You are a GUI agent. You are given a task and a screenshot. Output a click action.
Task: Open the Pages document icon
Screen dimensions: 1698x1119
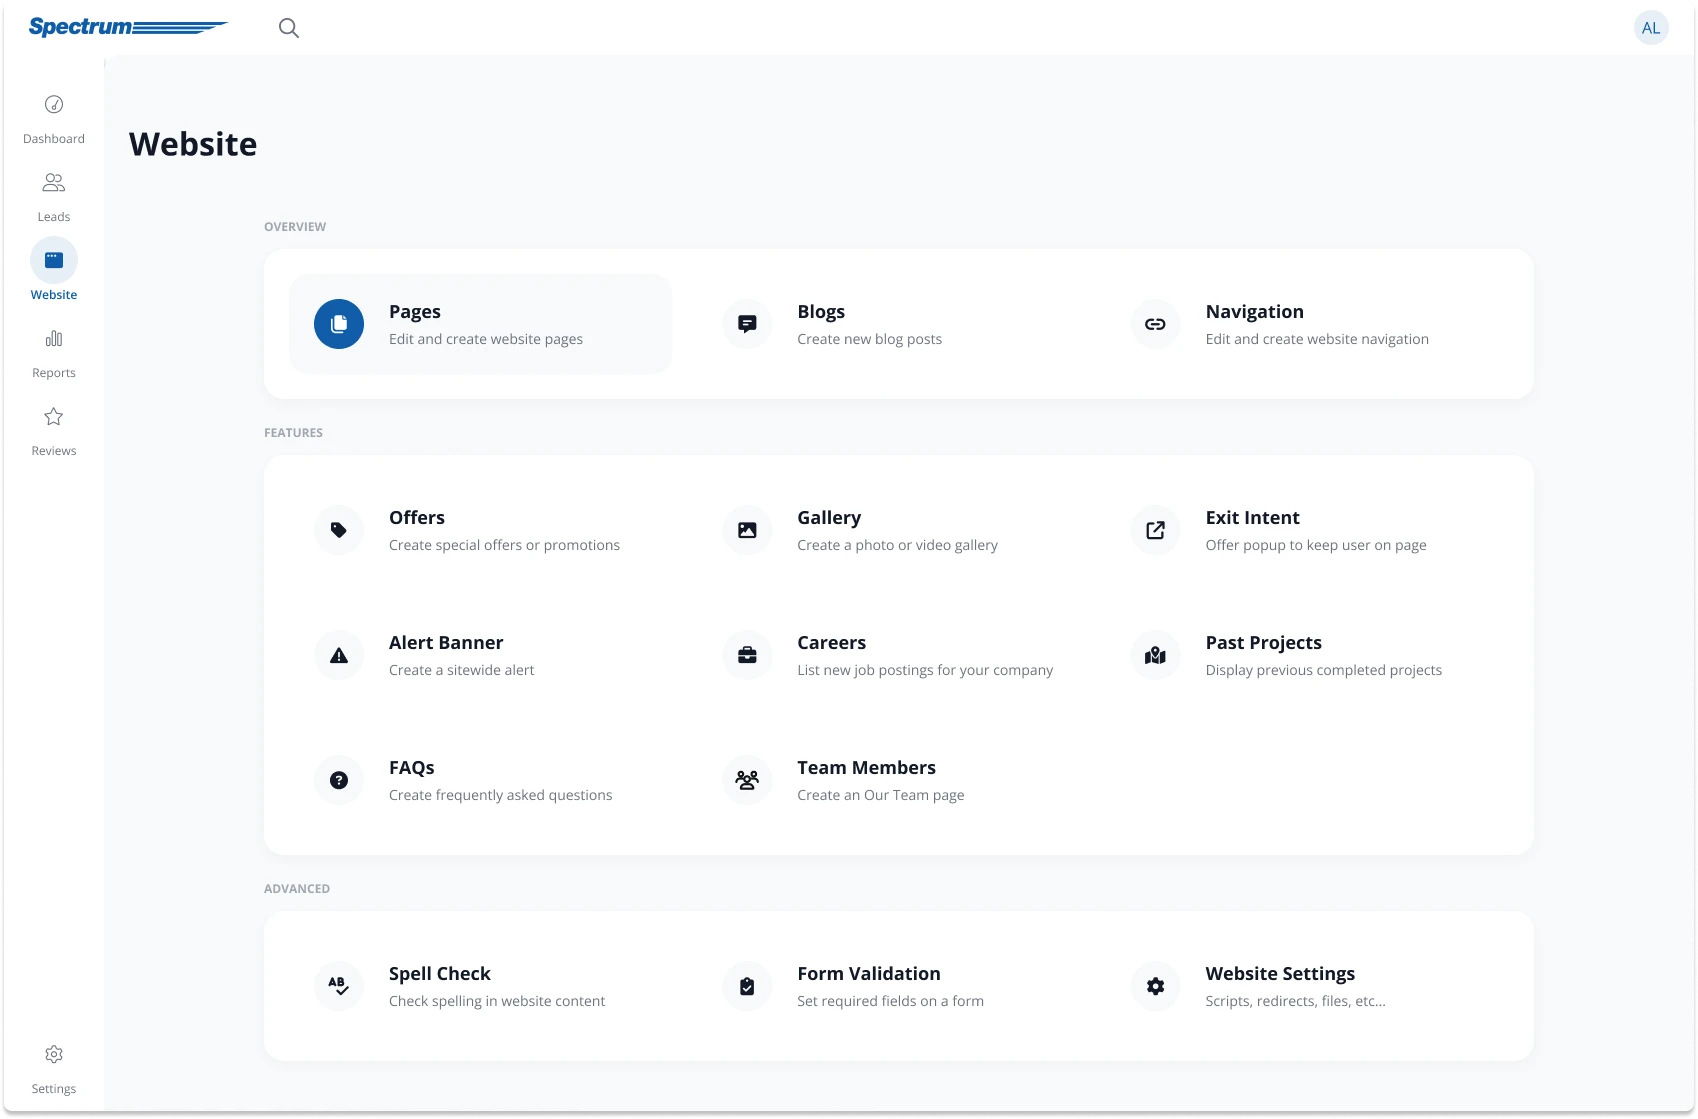[x=339, y=324]
